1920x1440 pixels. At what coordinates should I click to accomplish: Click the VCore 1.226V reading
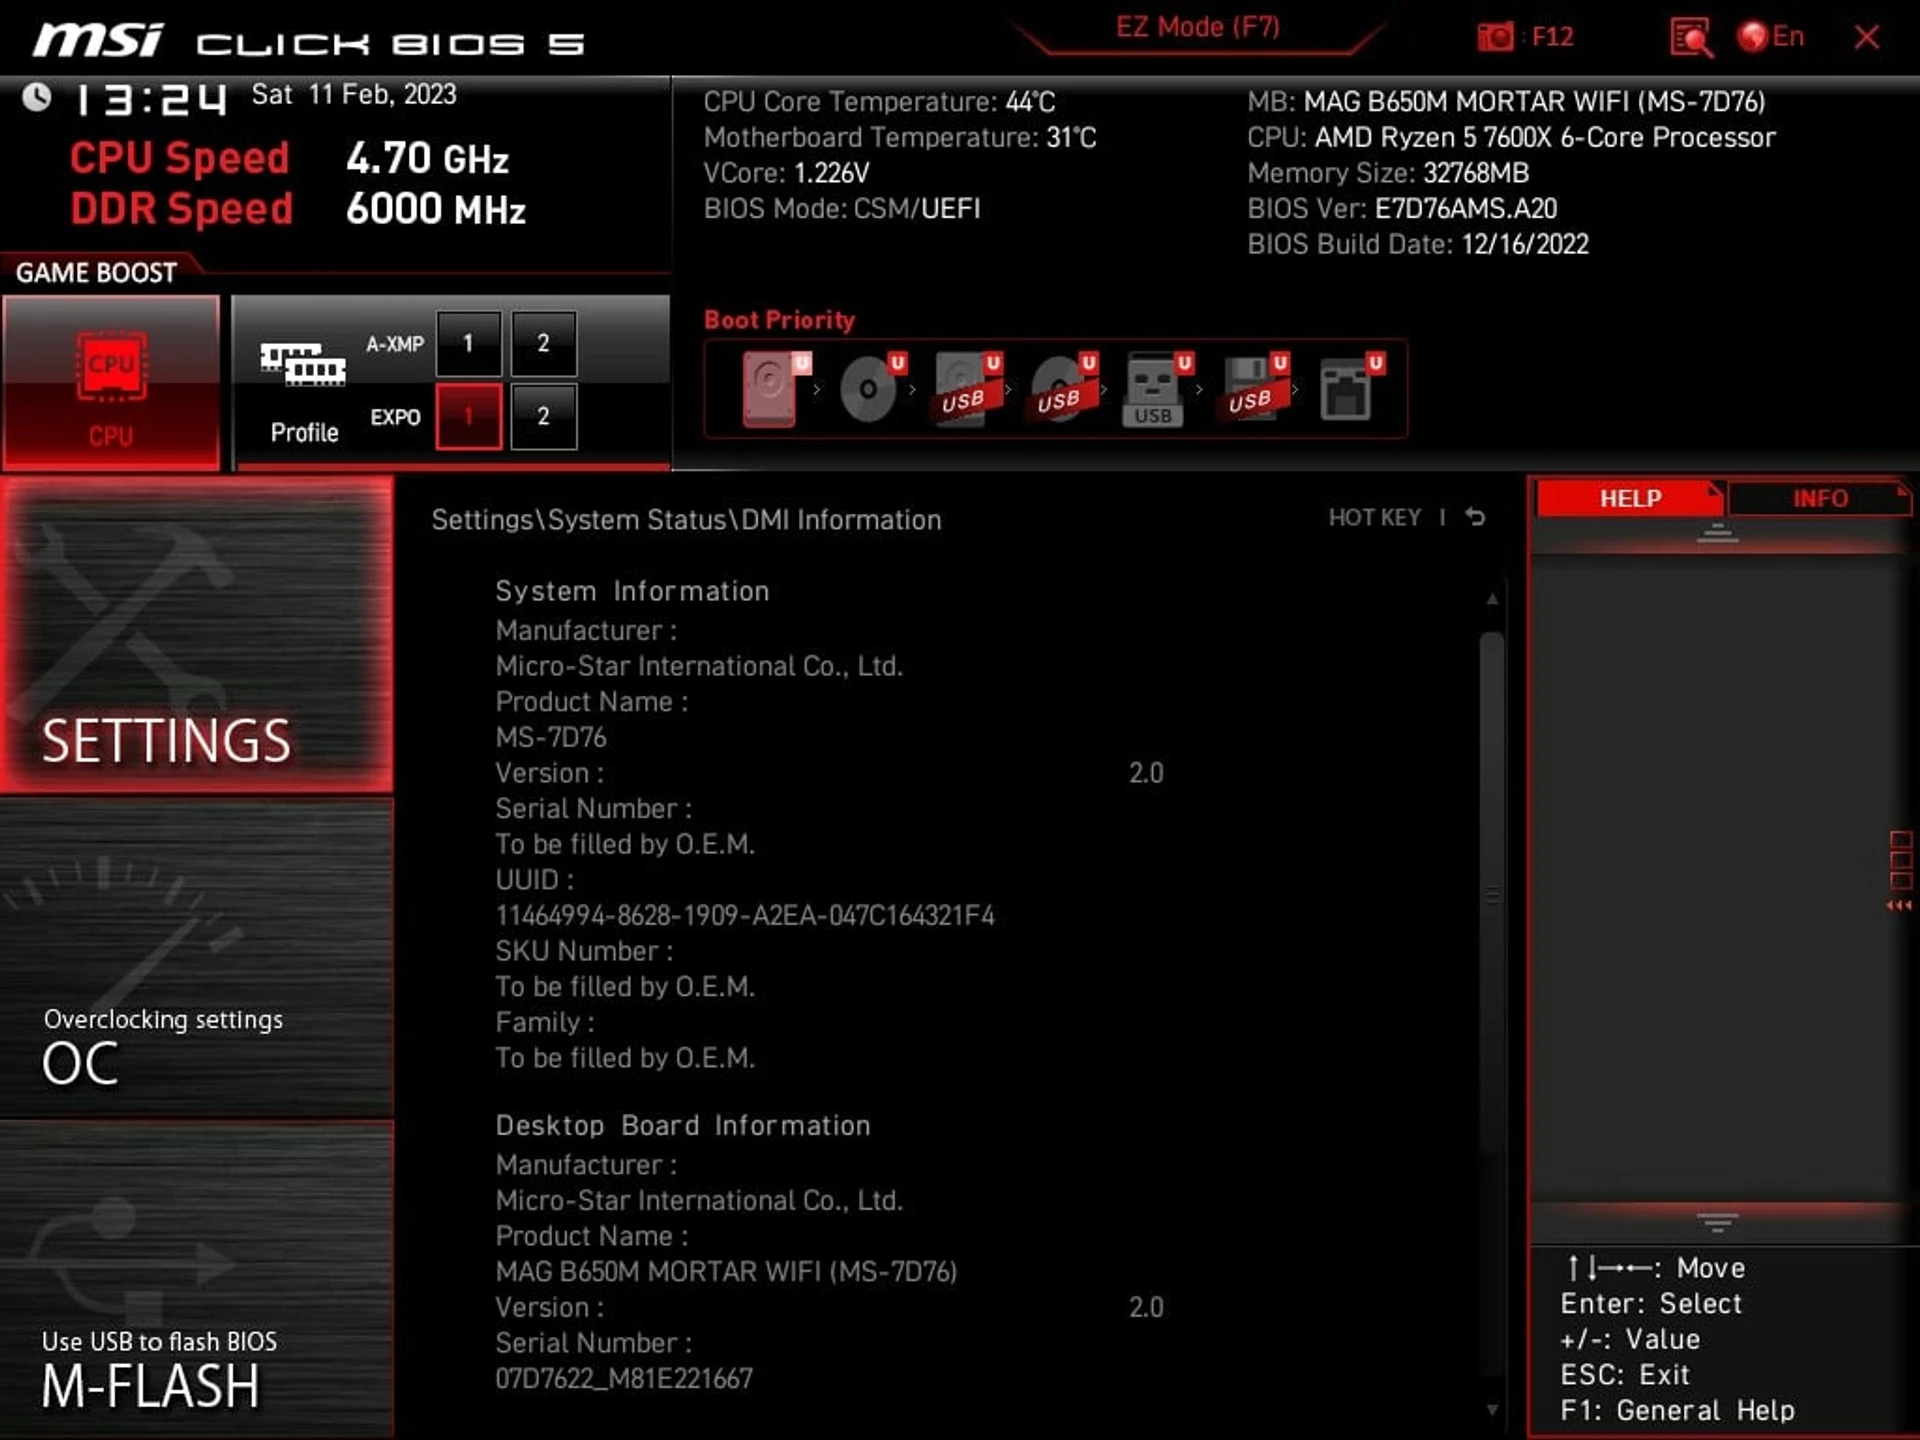(786, 173)
